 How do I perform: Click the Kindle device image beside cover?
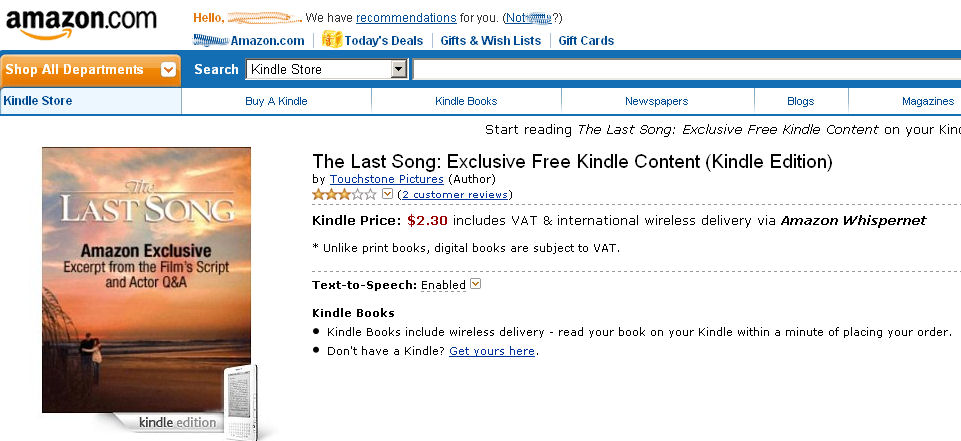tap(240, 400)
